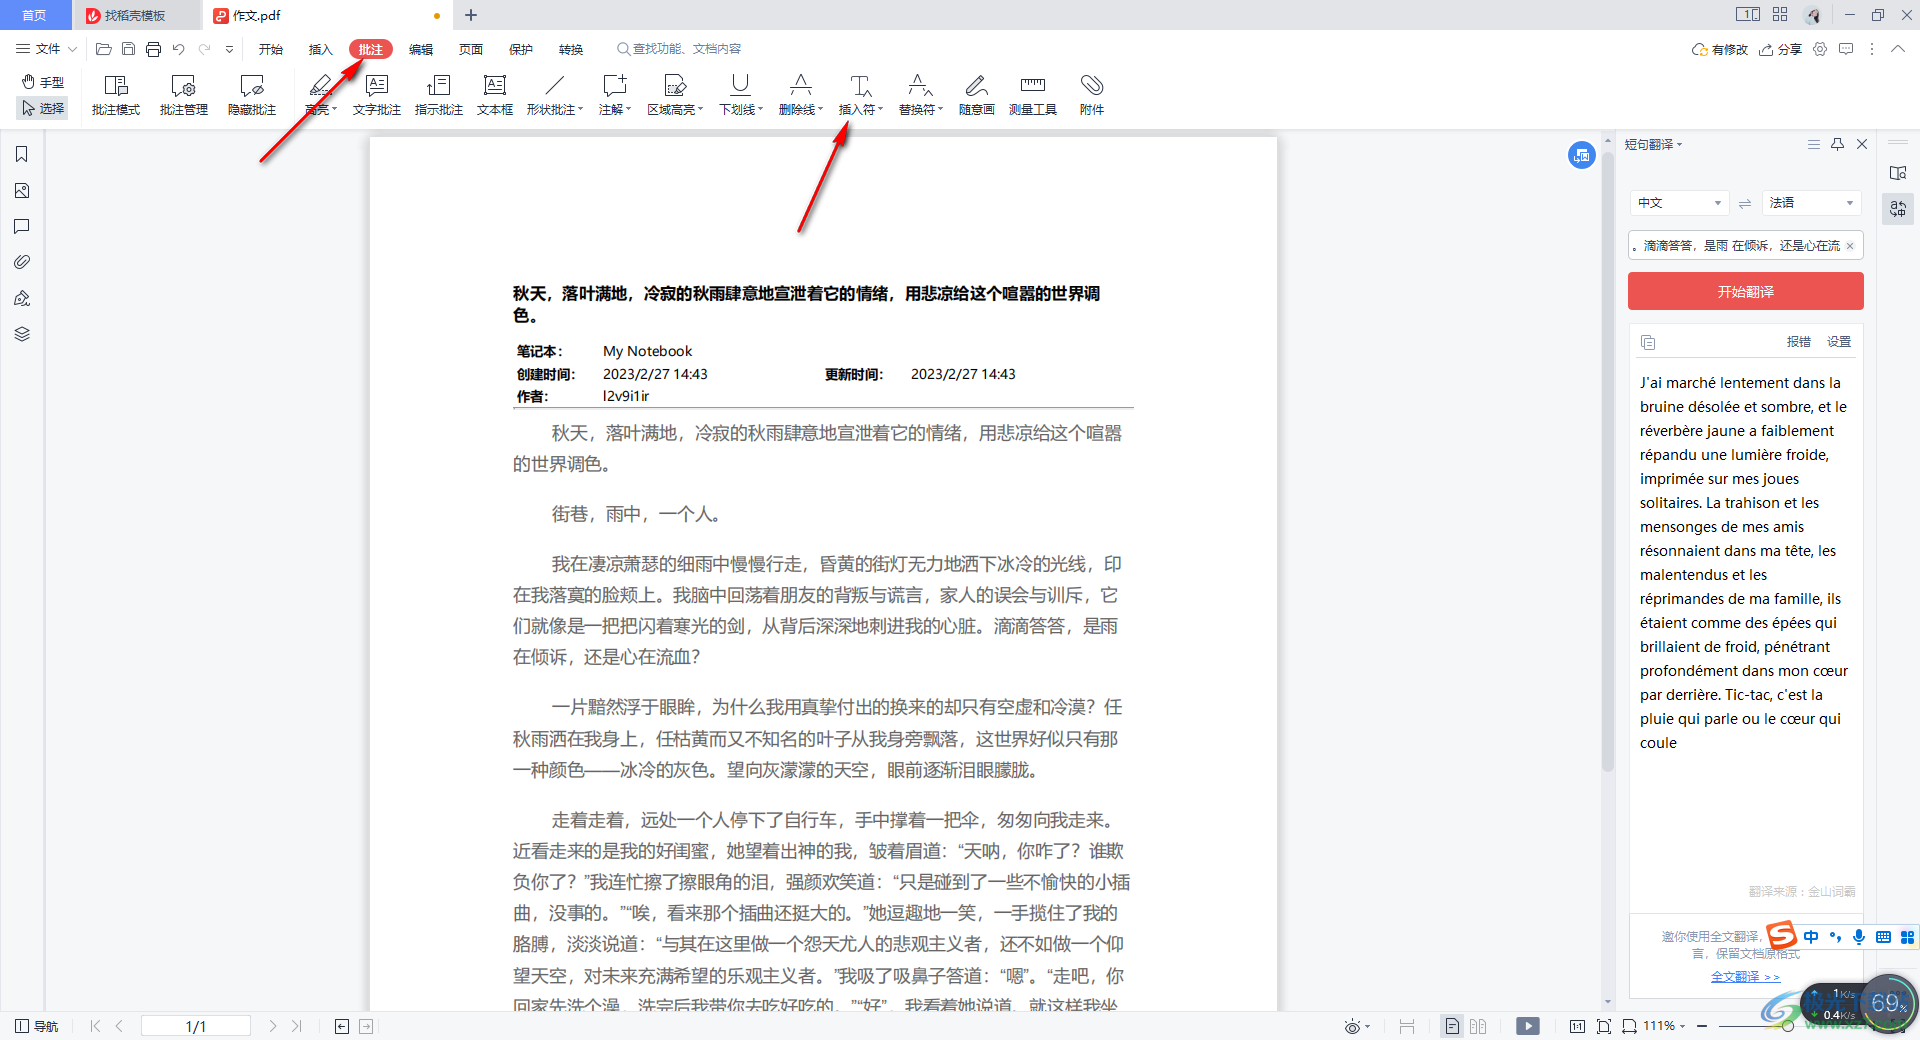Open the 111% zoom level dropdown
1920x1040 pixels.
pyautogui.click(x=1665, y=1026)
